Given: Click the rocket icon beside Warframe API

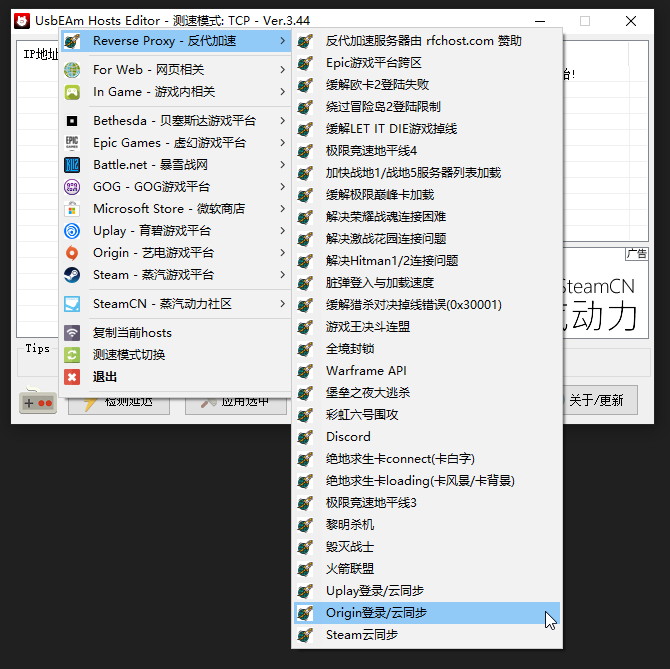Looking at the screenshot, I should (305, 371).
